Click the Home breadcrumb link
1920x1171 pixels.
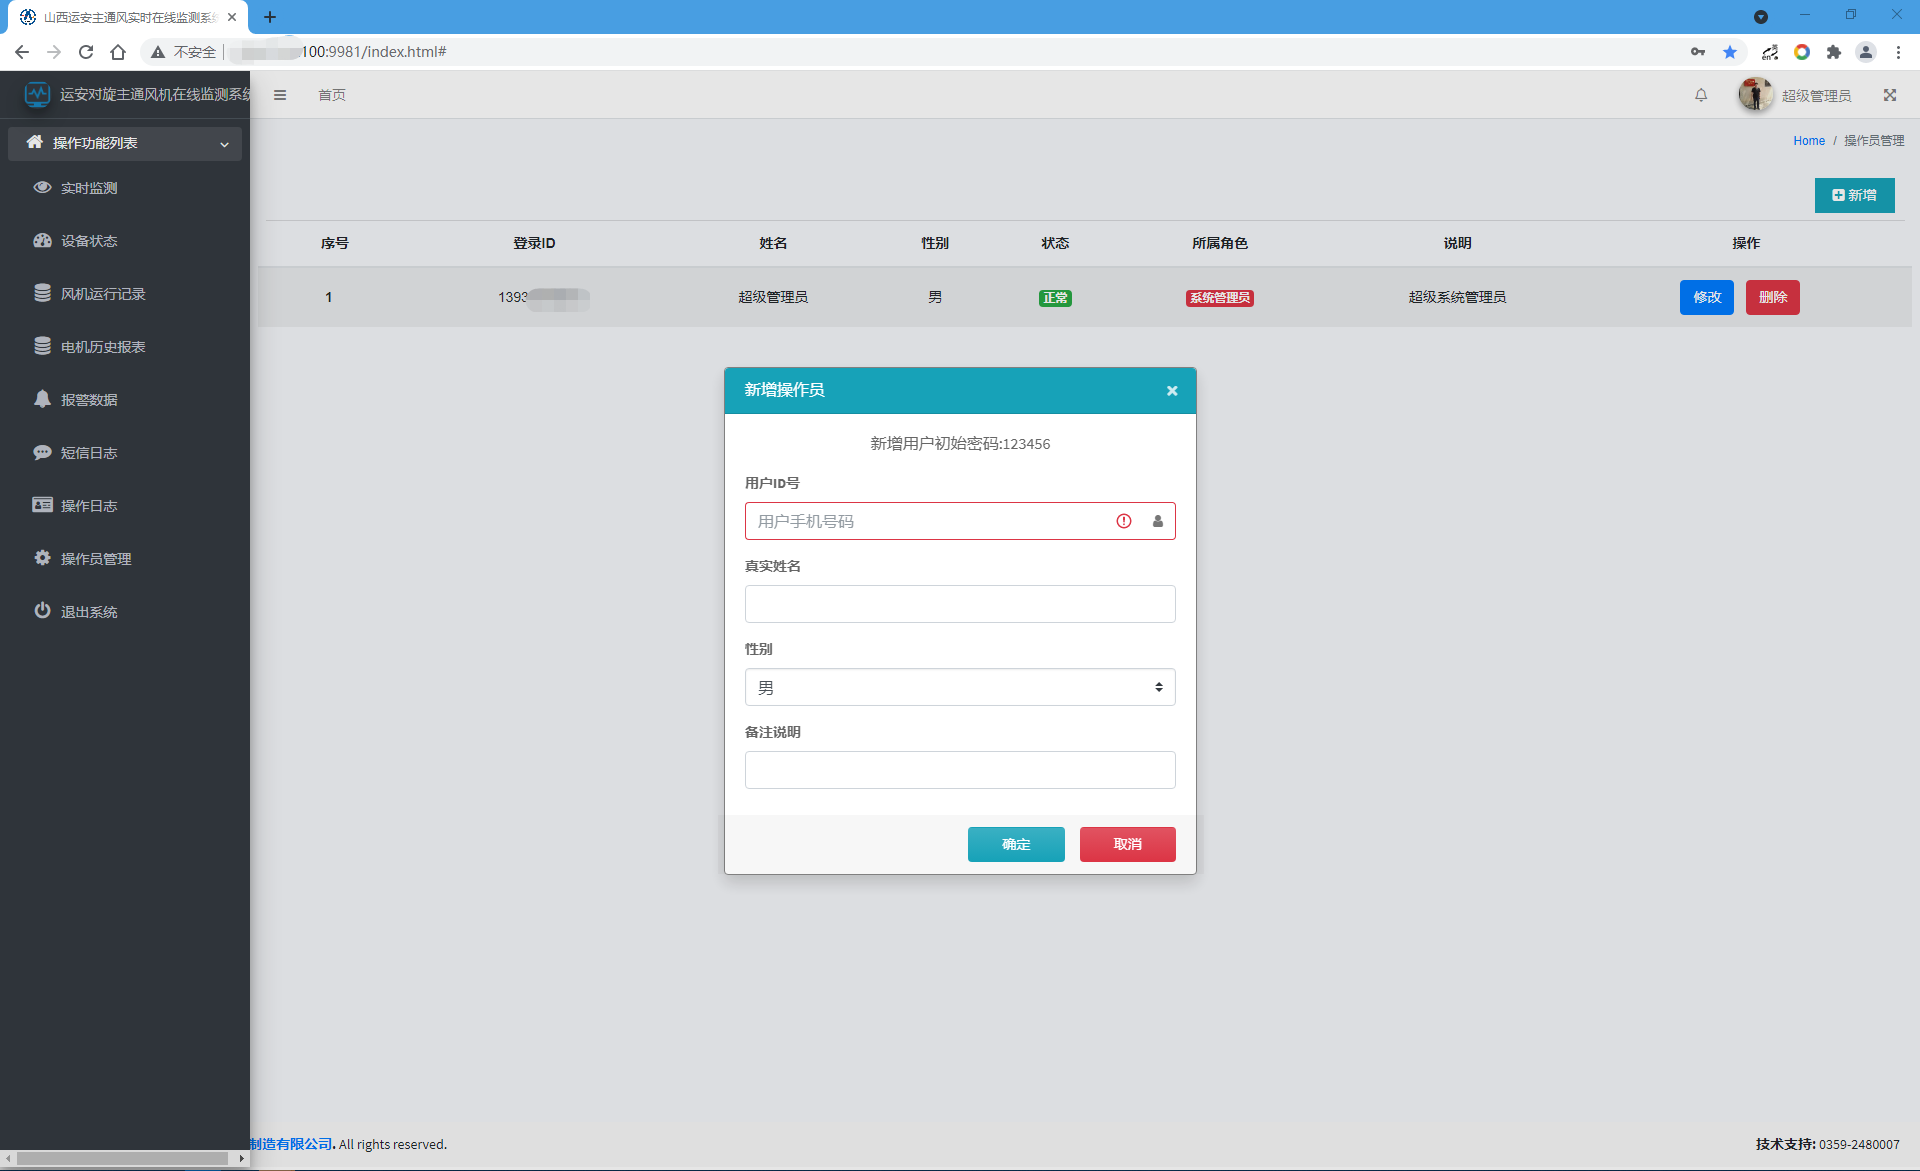coord(1808,141)
